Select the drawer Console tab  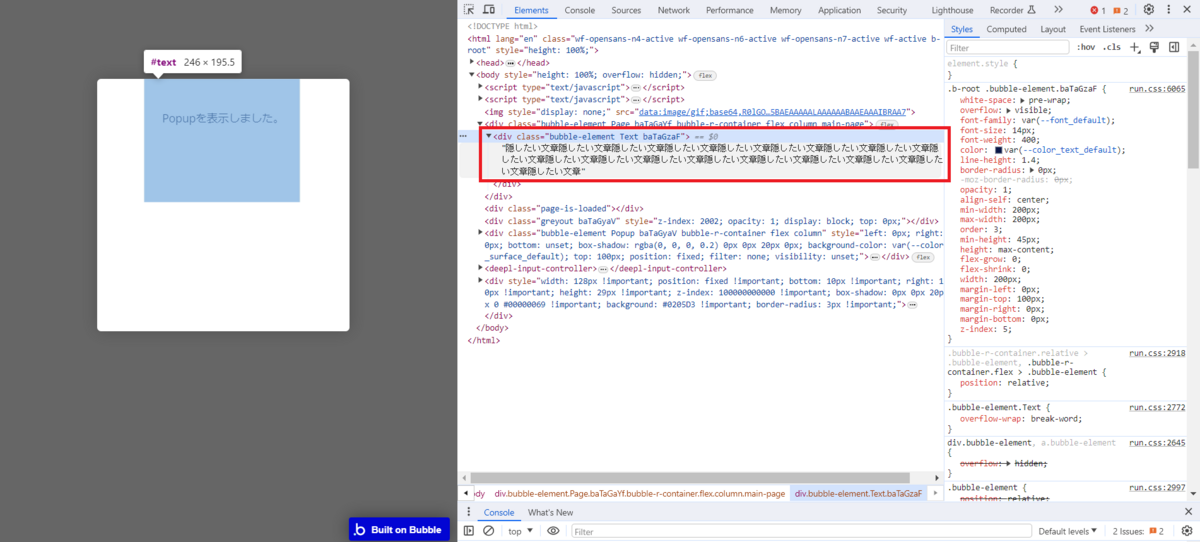click(499, 512)
